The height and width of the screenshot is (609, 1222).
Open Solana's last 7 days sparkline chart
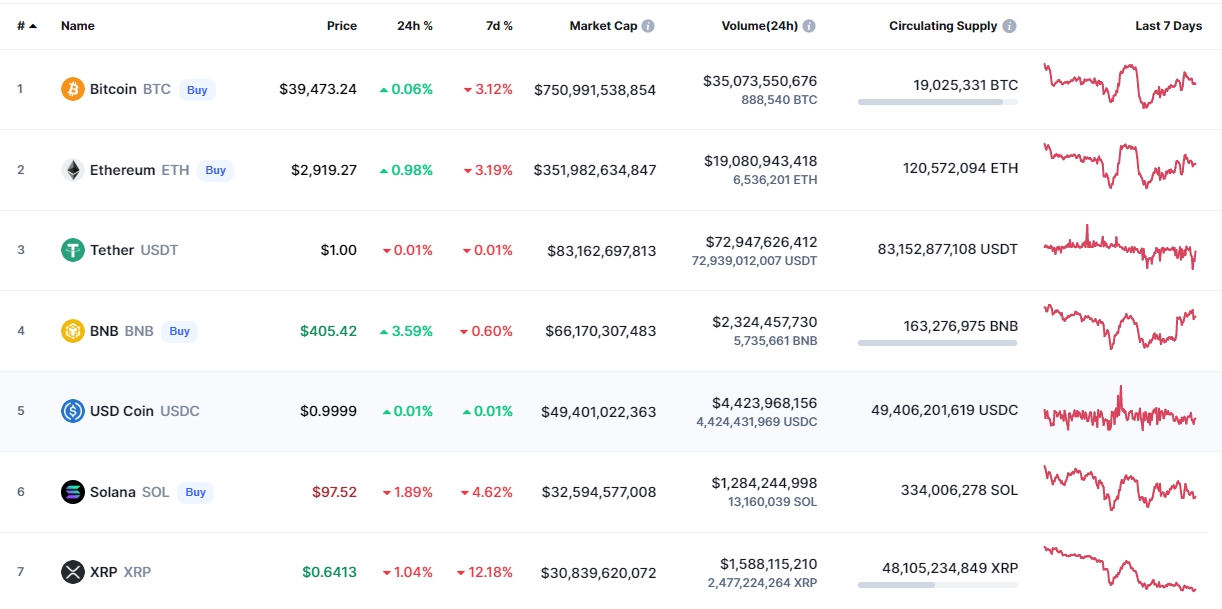click(1120, 488)
